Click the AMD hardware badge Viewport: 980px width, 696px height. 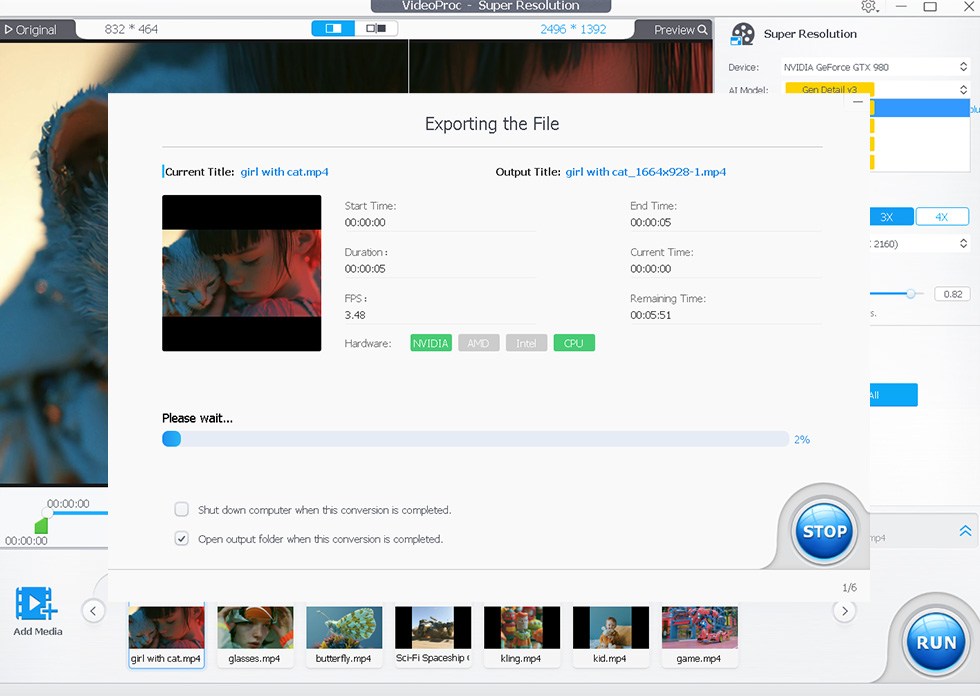478,343
